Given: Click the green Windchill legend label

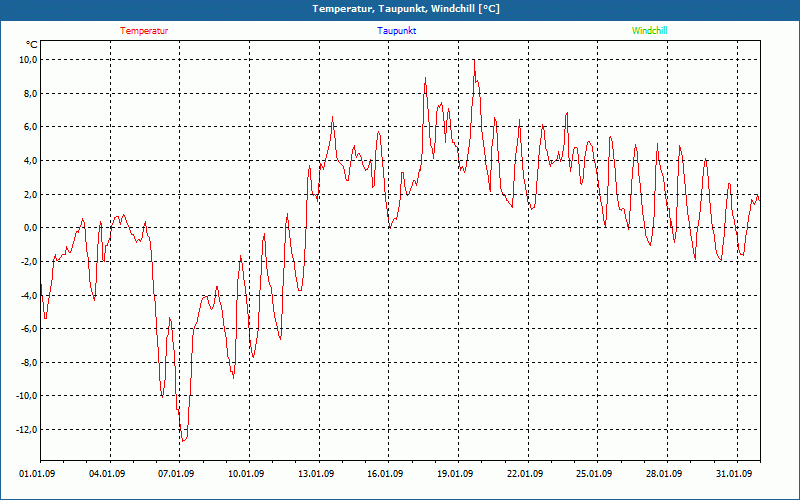Looking at the screenshot, I should point(649,31).
